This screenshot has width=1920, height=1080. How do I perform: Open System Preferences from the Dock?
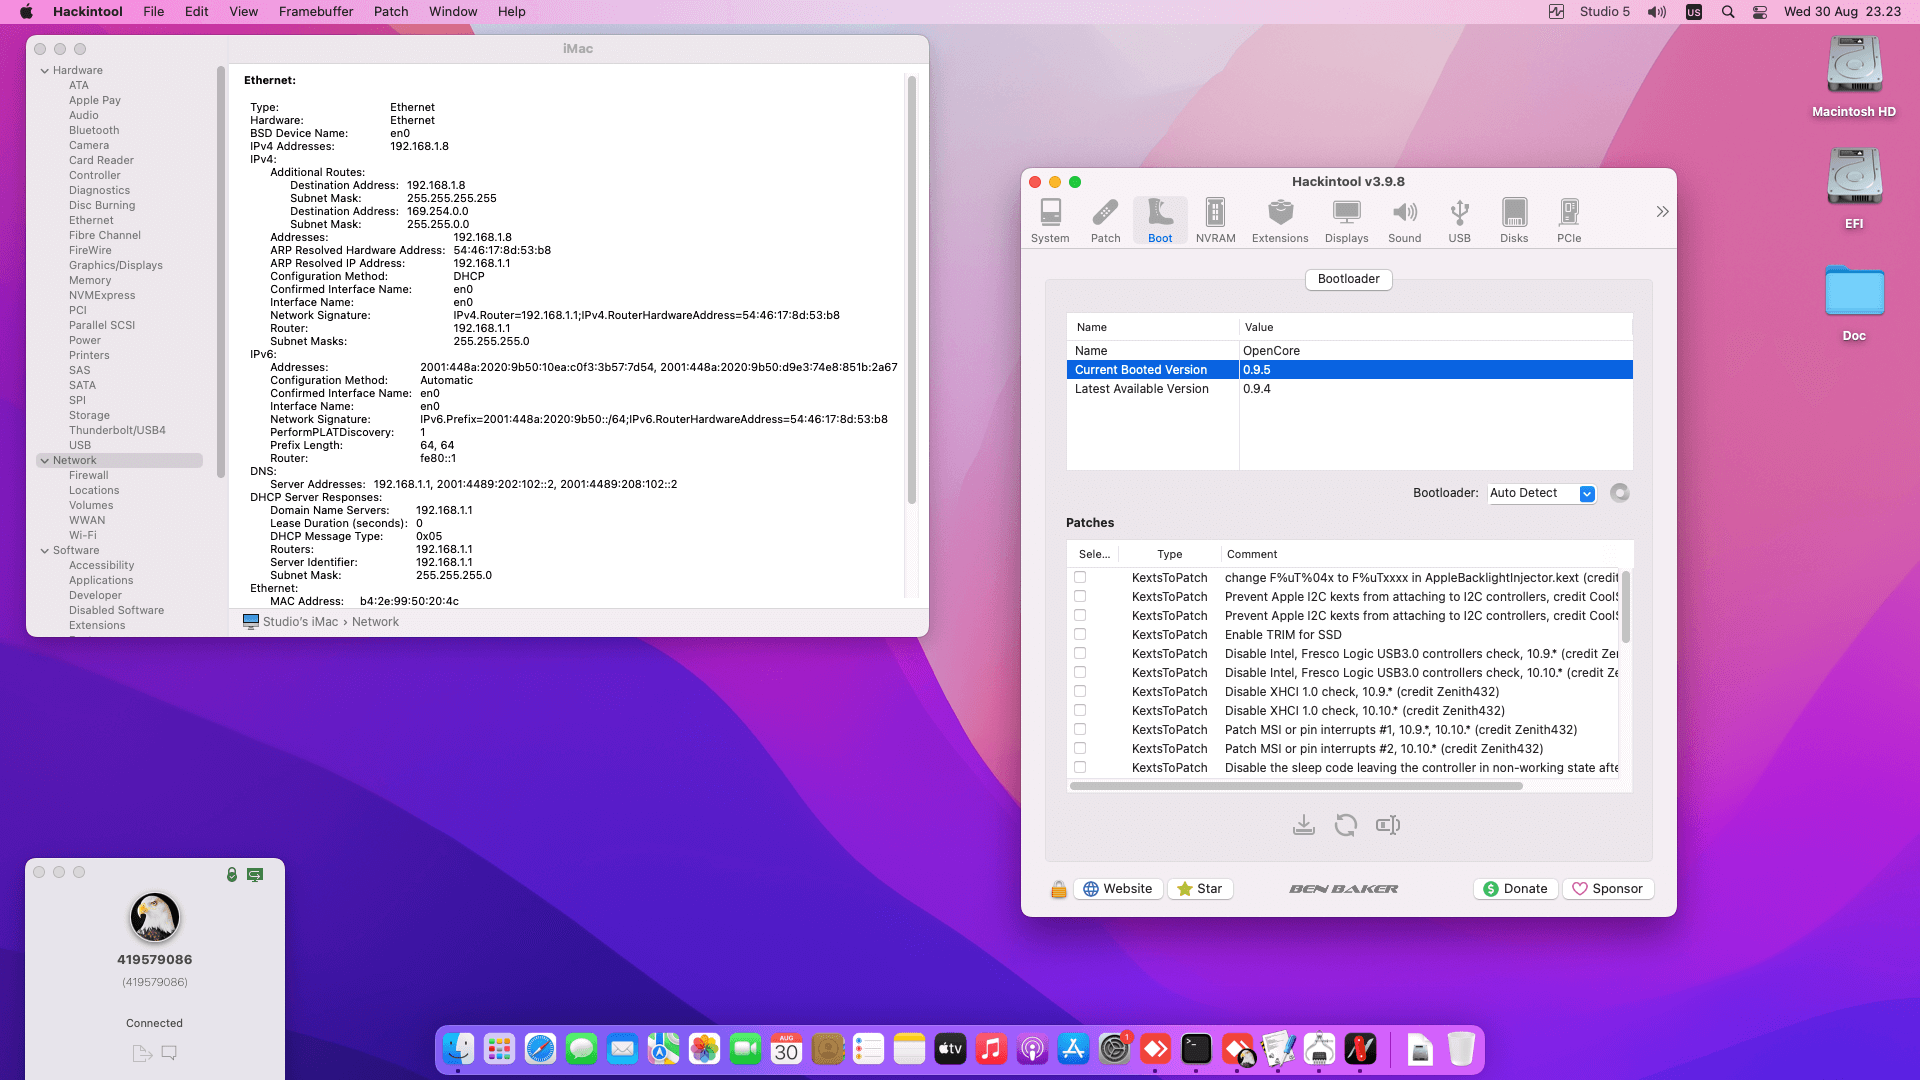coord(1114,1049)
